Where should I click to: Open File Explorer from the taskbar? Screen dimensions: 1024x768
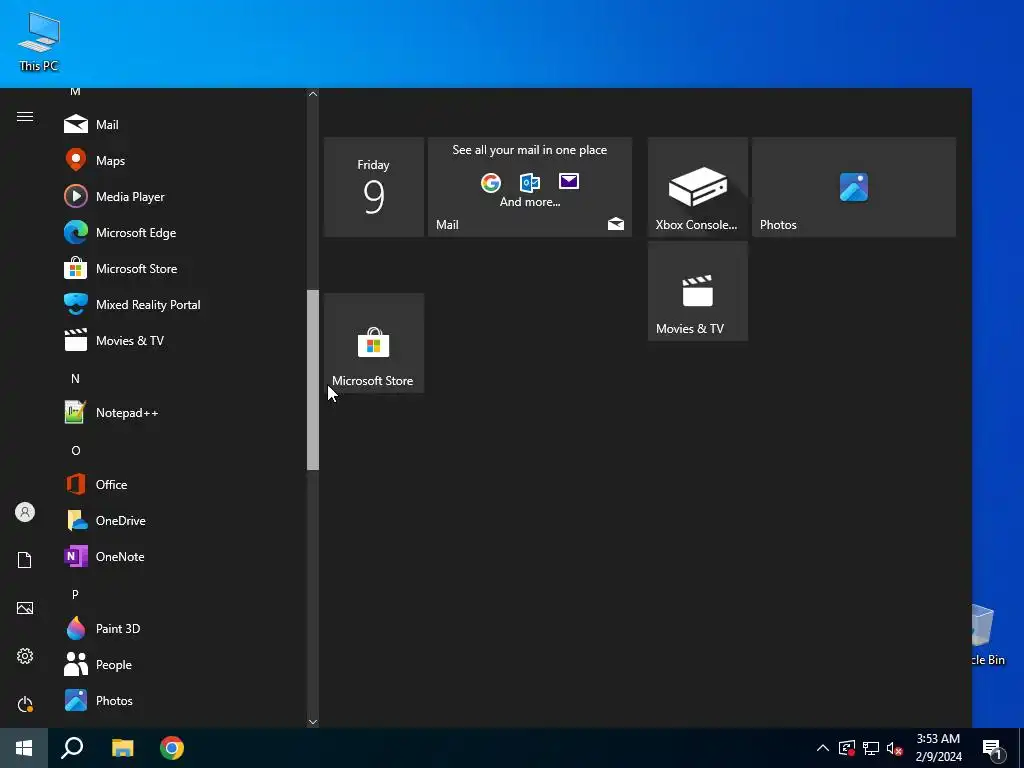pos(122,748)
